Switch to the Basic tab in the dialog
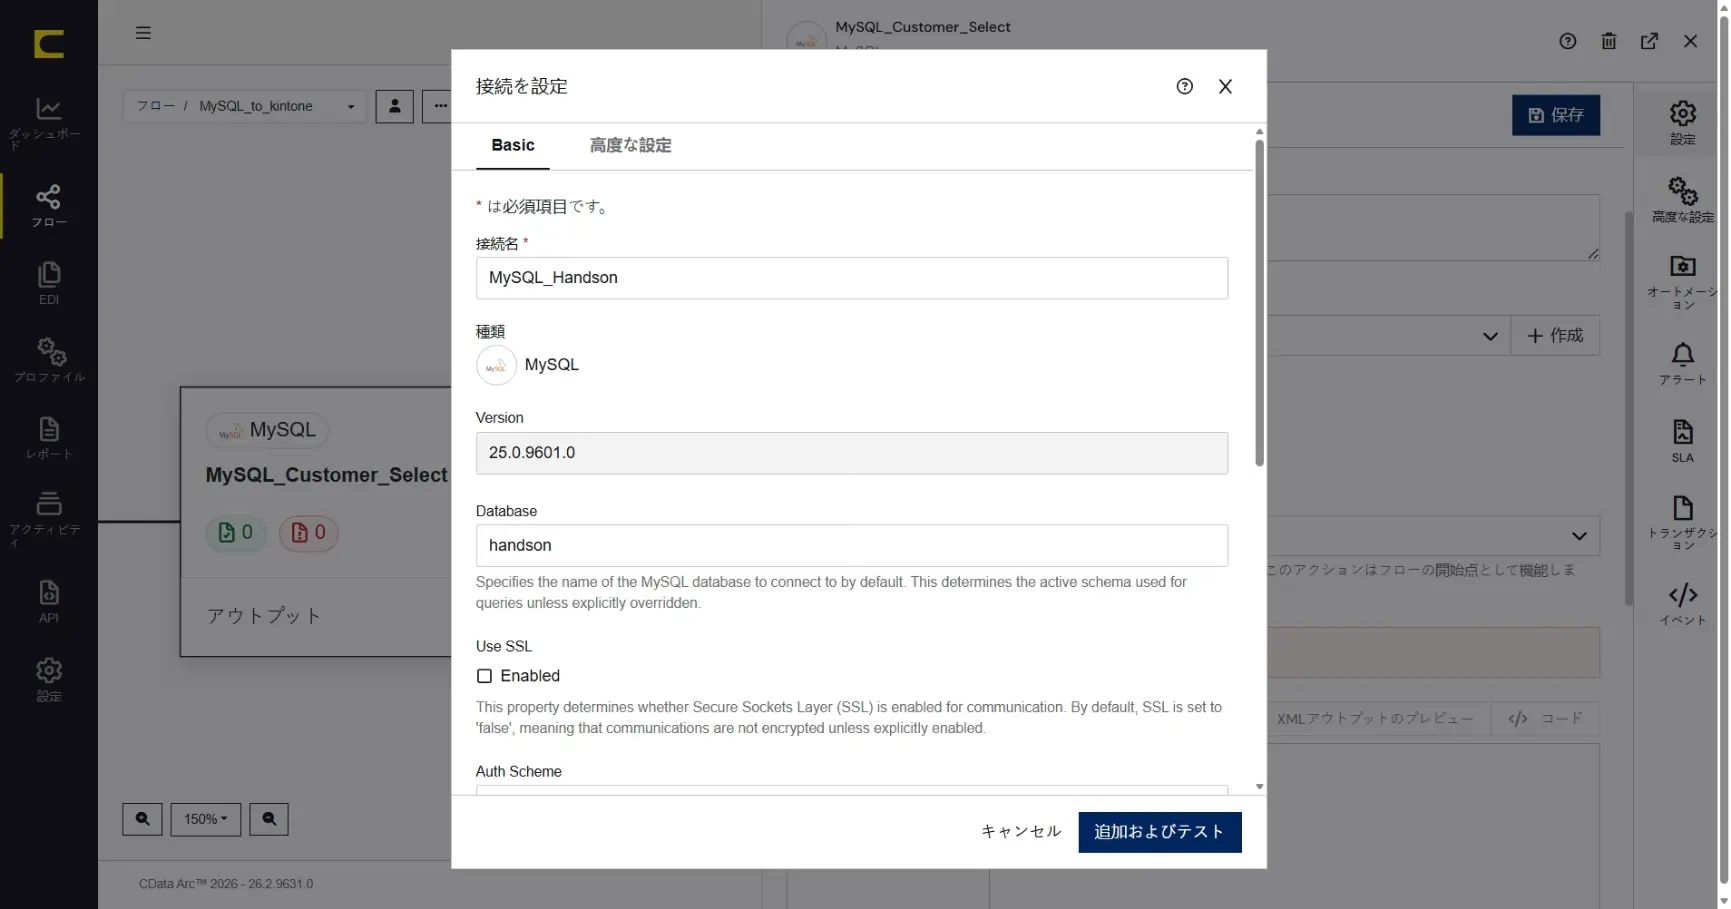Viewport: 1731px width, 909px height. click(x=513, y=146)
